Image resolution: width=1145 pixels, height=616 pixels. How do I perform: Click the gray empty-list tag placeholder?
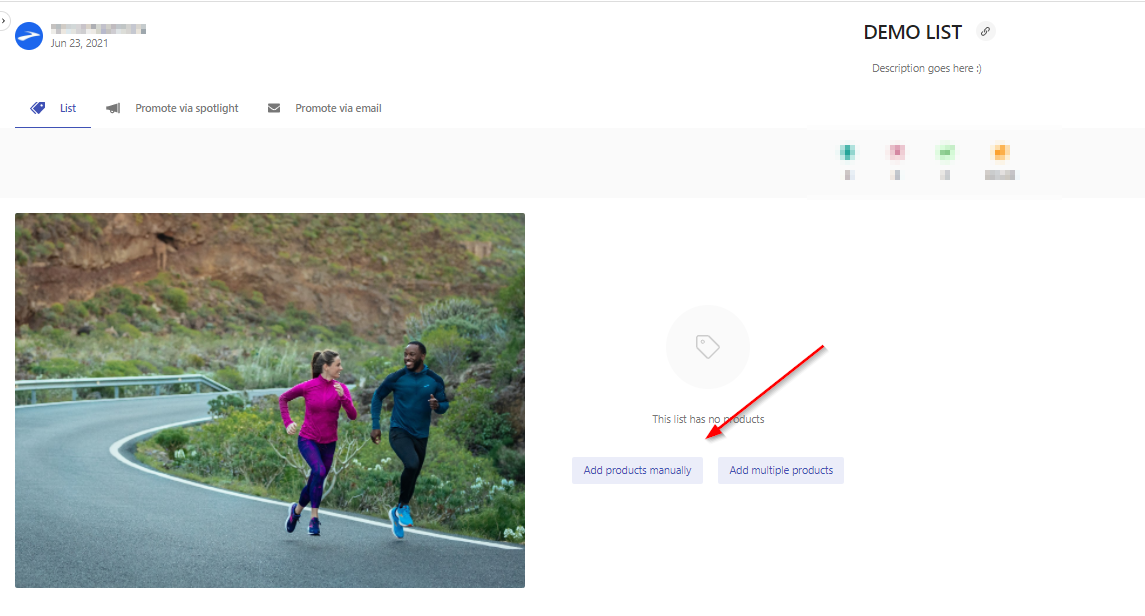(708, 347)
